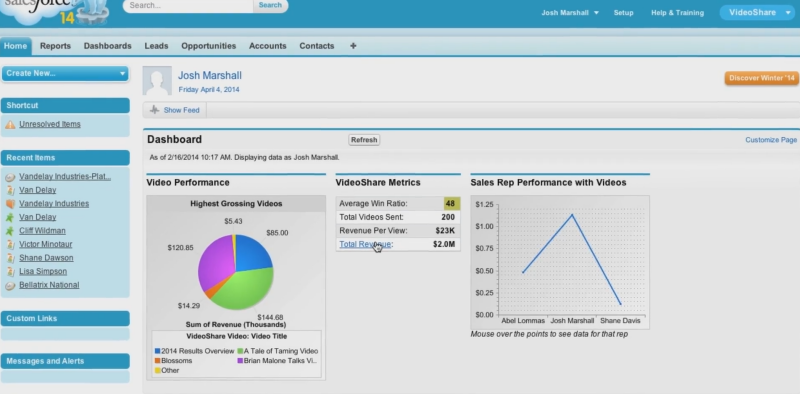Click the orange Blossoms legend swatch
The width and height of the screenshot is (800, 394).
(158, 361)
